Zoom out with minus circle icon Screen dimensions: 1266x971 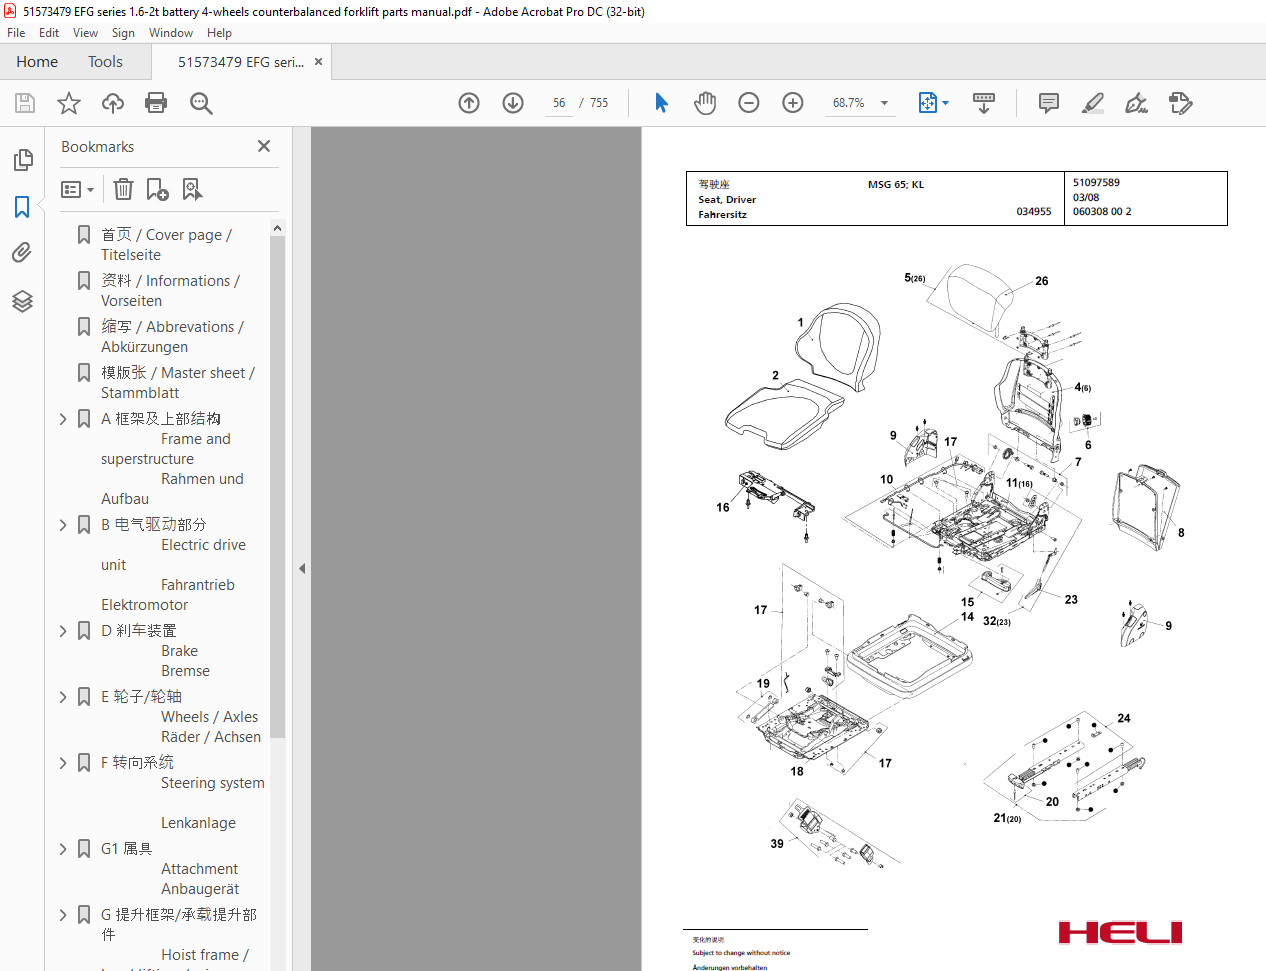coord(749,103)
